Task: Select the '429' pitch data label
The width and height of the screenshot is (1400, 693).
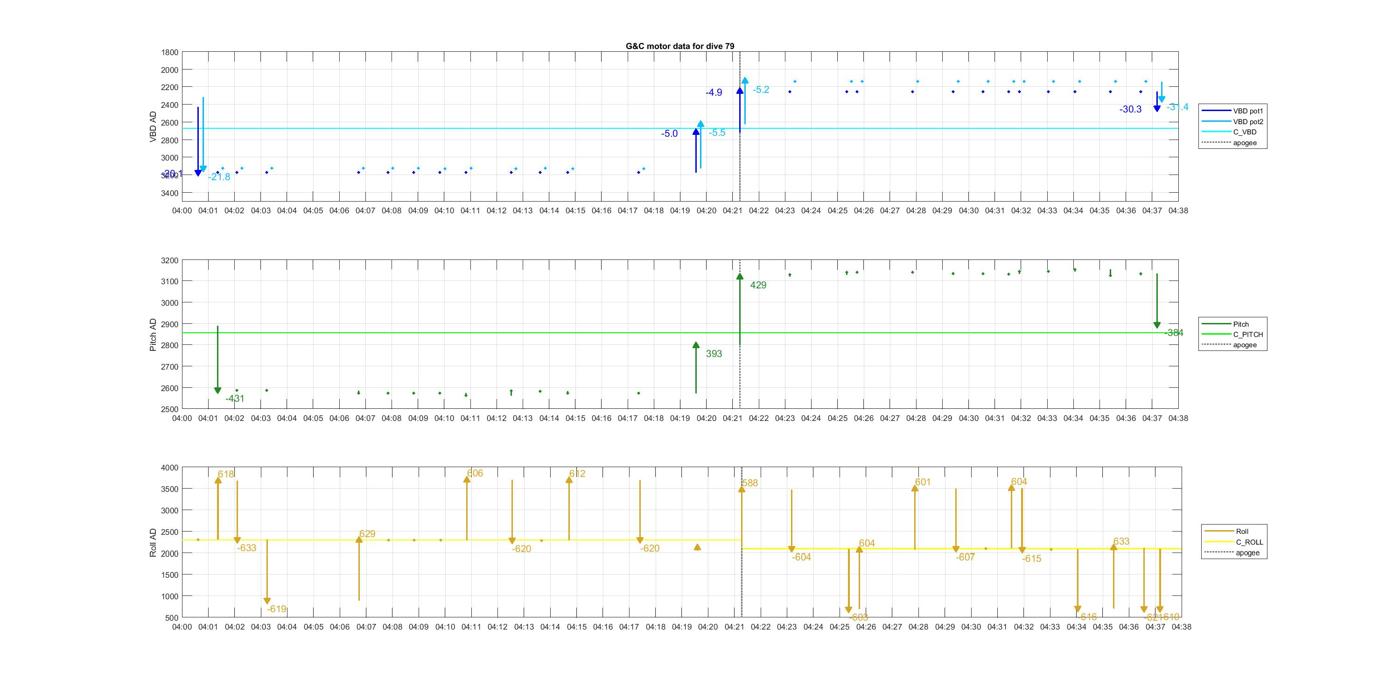Action: tap(758, 286)
